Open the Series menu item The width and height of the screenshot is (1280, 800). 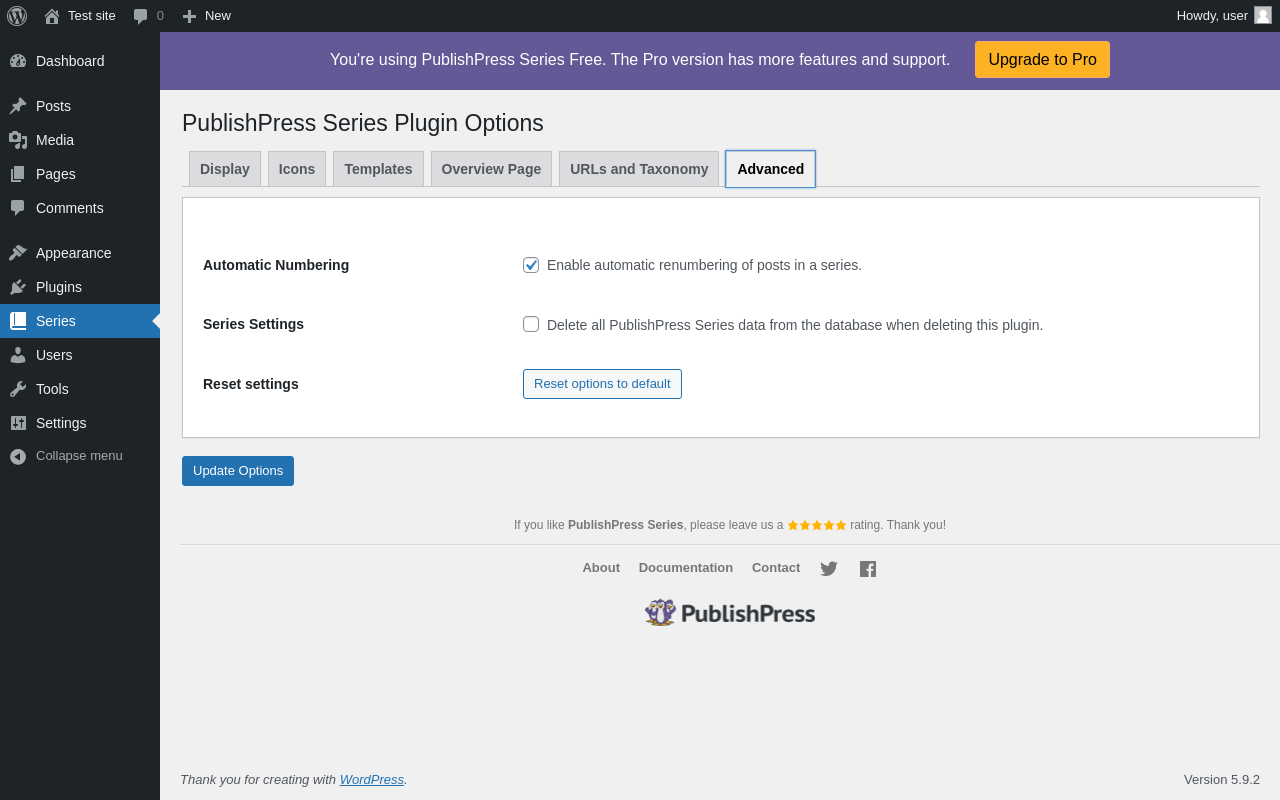(x=80, y=321)
